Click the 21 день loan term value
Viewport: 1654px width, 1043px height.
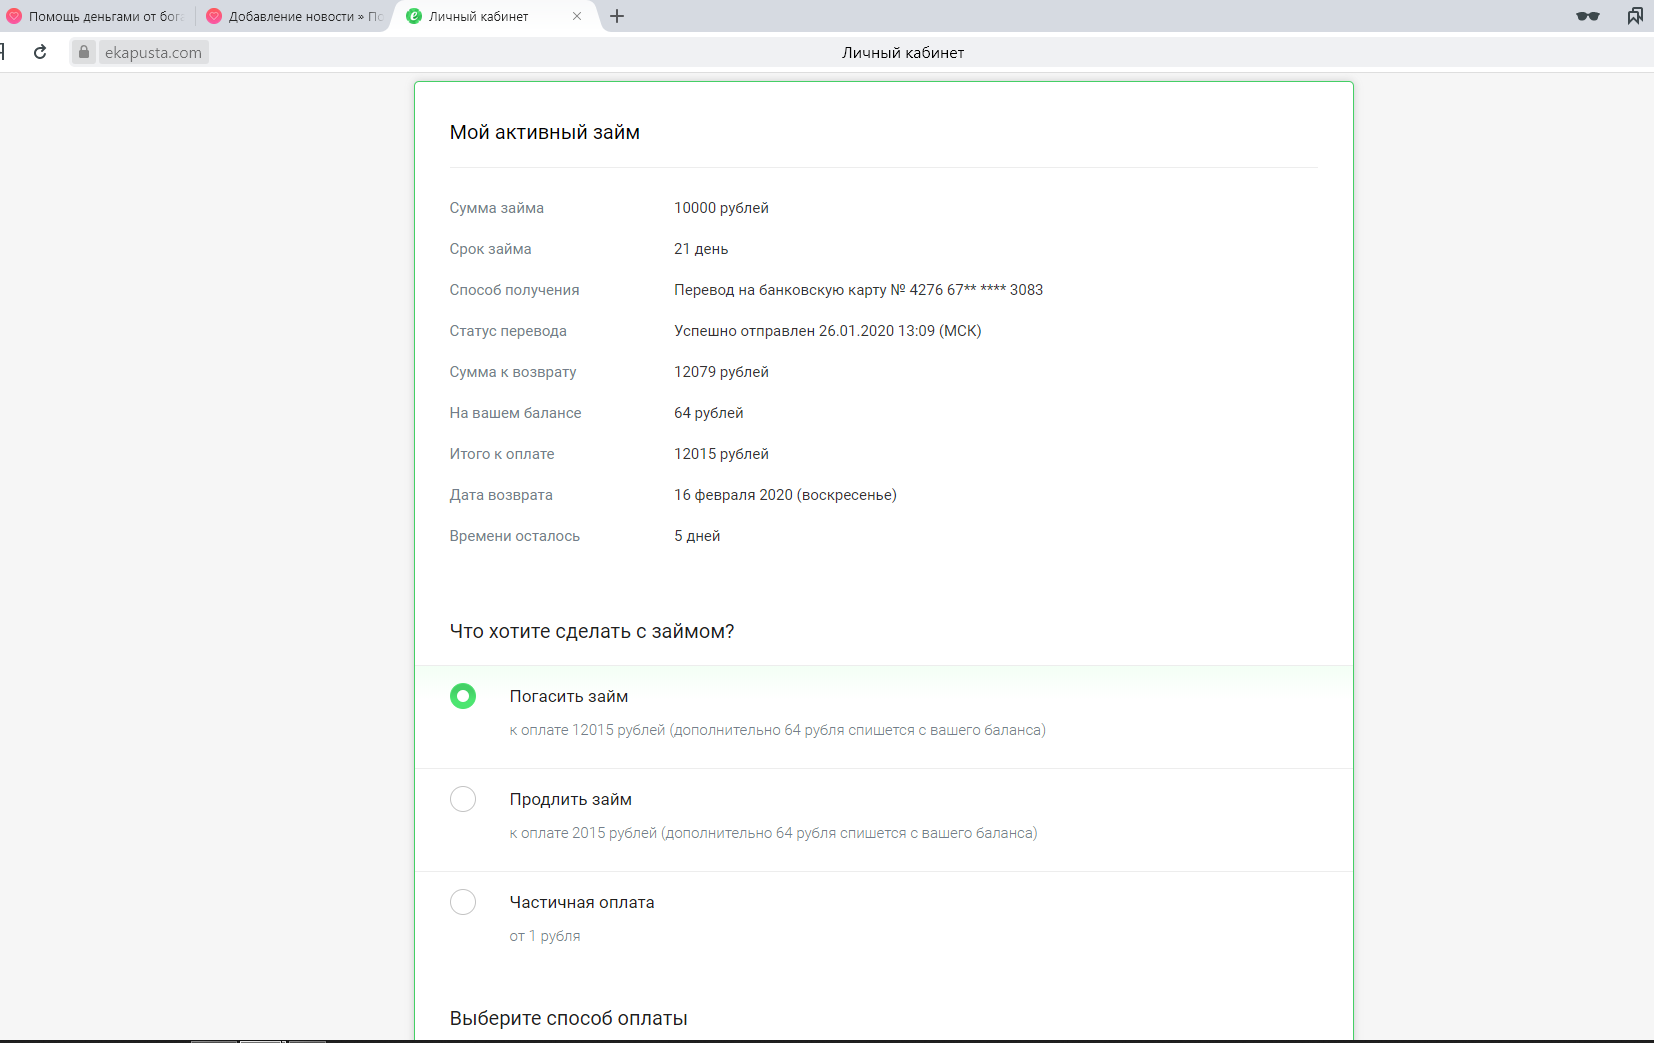tap(701, 249)
